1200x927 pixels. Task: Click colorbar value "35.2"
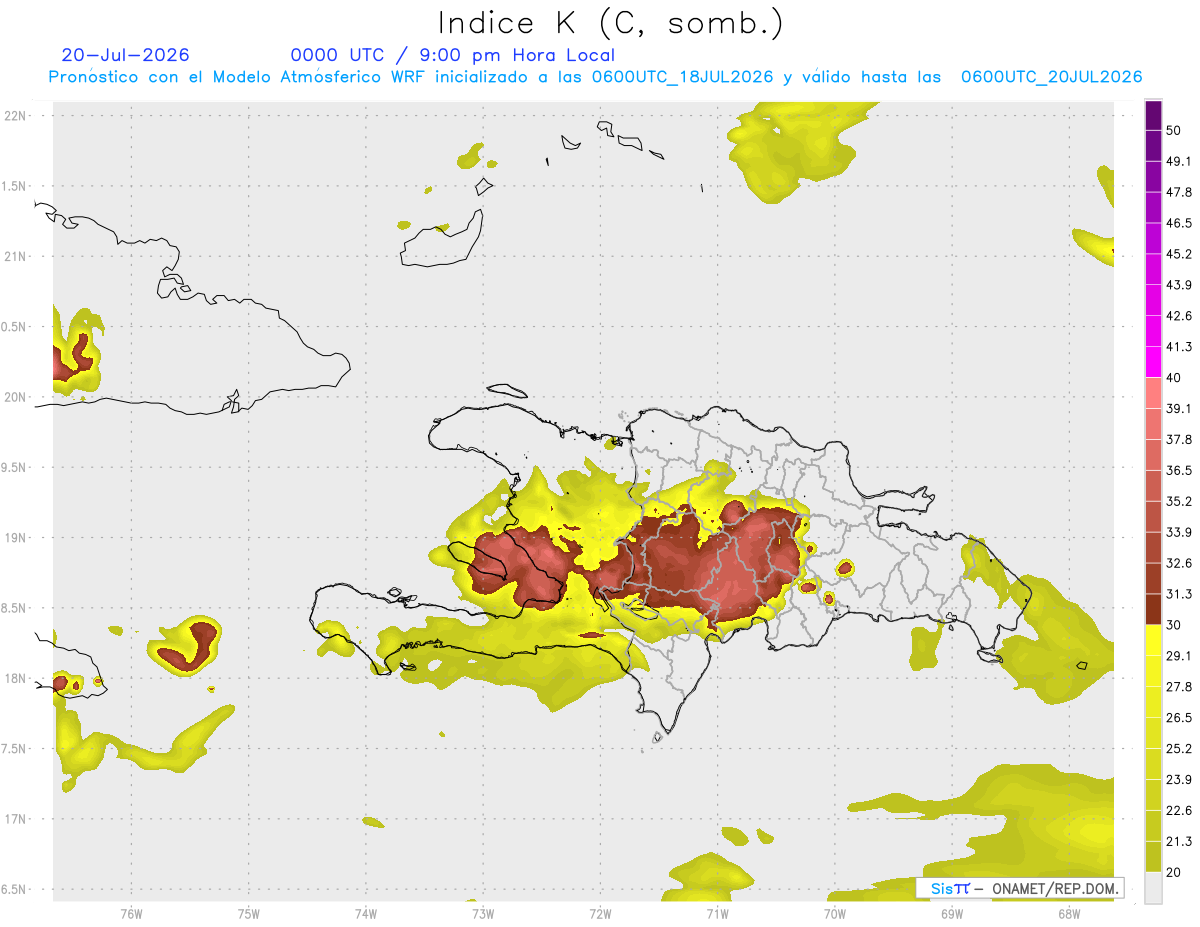(1179, 501)
